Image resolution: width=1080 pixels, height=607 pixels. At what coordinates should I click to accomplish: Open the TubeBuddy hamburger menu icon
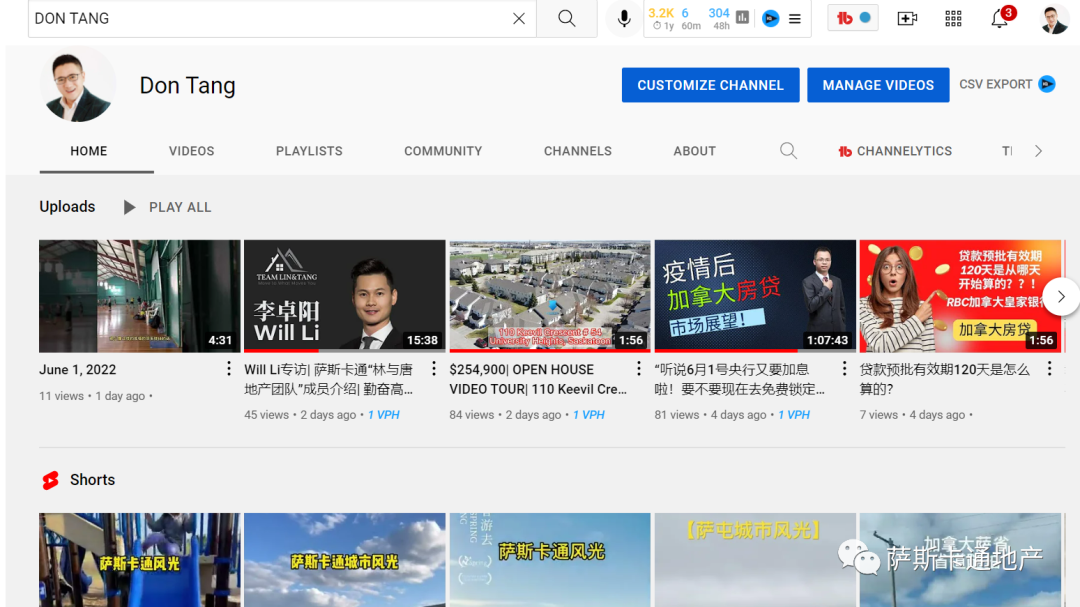(x=794, y=18)
